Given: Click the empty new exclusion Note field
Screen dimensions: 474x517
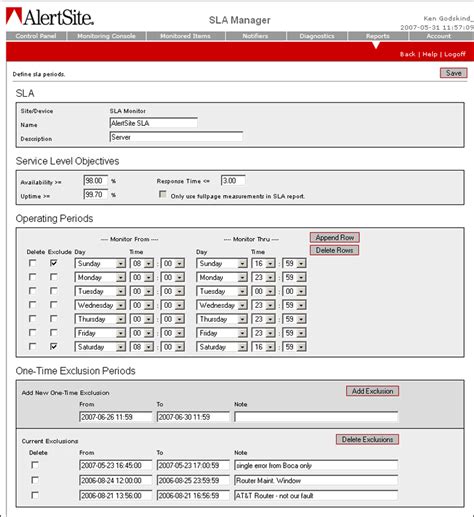Looking at the screenshot, I should coord(316,417).
